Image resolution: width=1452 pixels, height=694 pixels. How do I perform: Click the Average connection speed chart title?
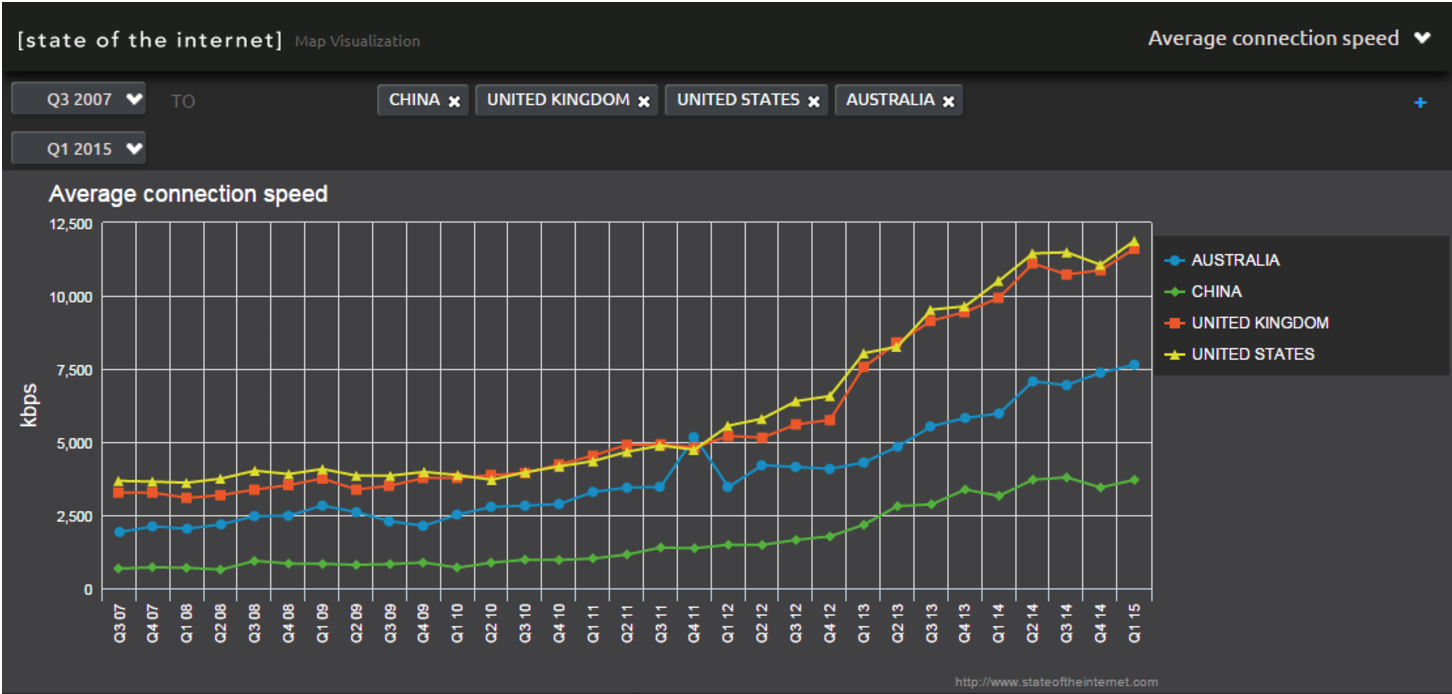(x=188, y=194)
